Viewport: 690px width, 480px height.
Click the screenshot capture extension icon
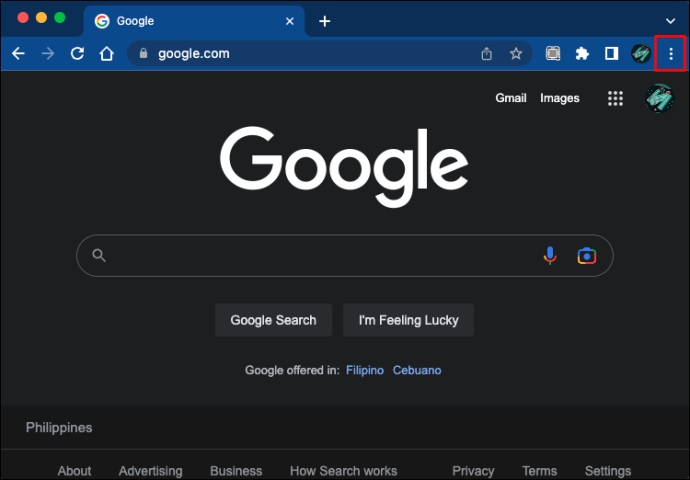[553, 54]
